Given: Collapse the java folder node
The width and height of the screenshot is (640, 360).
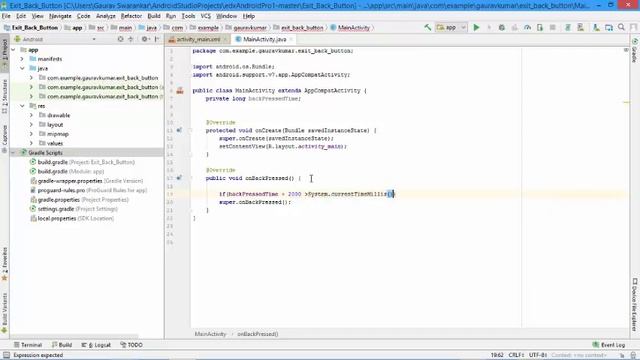Looking at the screenshot, I should (22, 69).
